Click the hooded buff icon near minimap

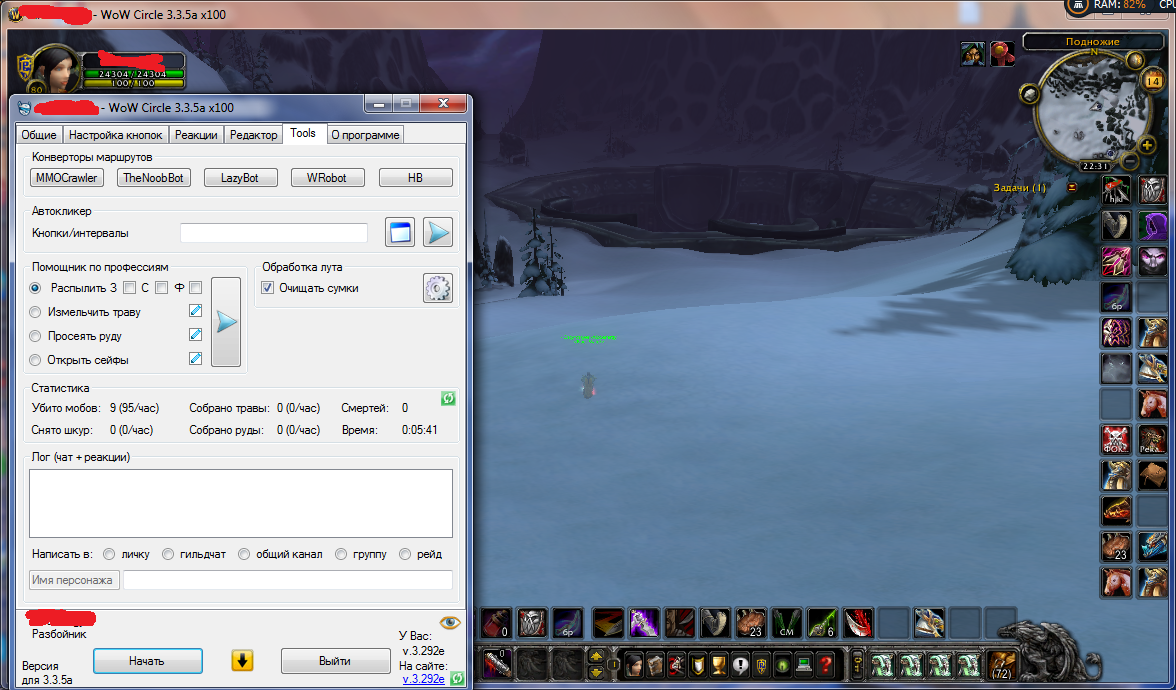click(973, 54)
